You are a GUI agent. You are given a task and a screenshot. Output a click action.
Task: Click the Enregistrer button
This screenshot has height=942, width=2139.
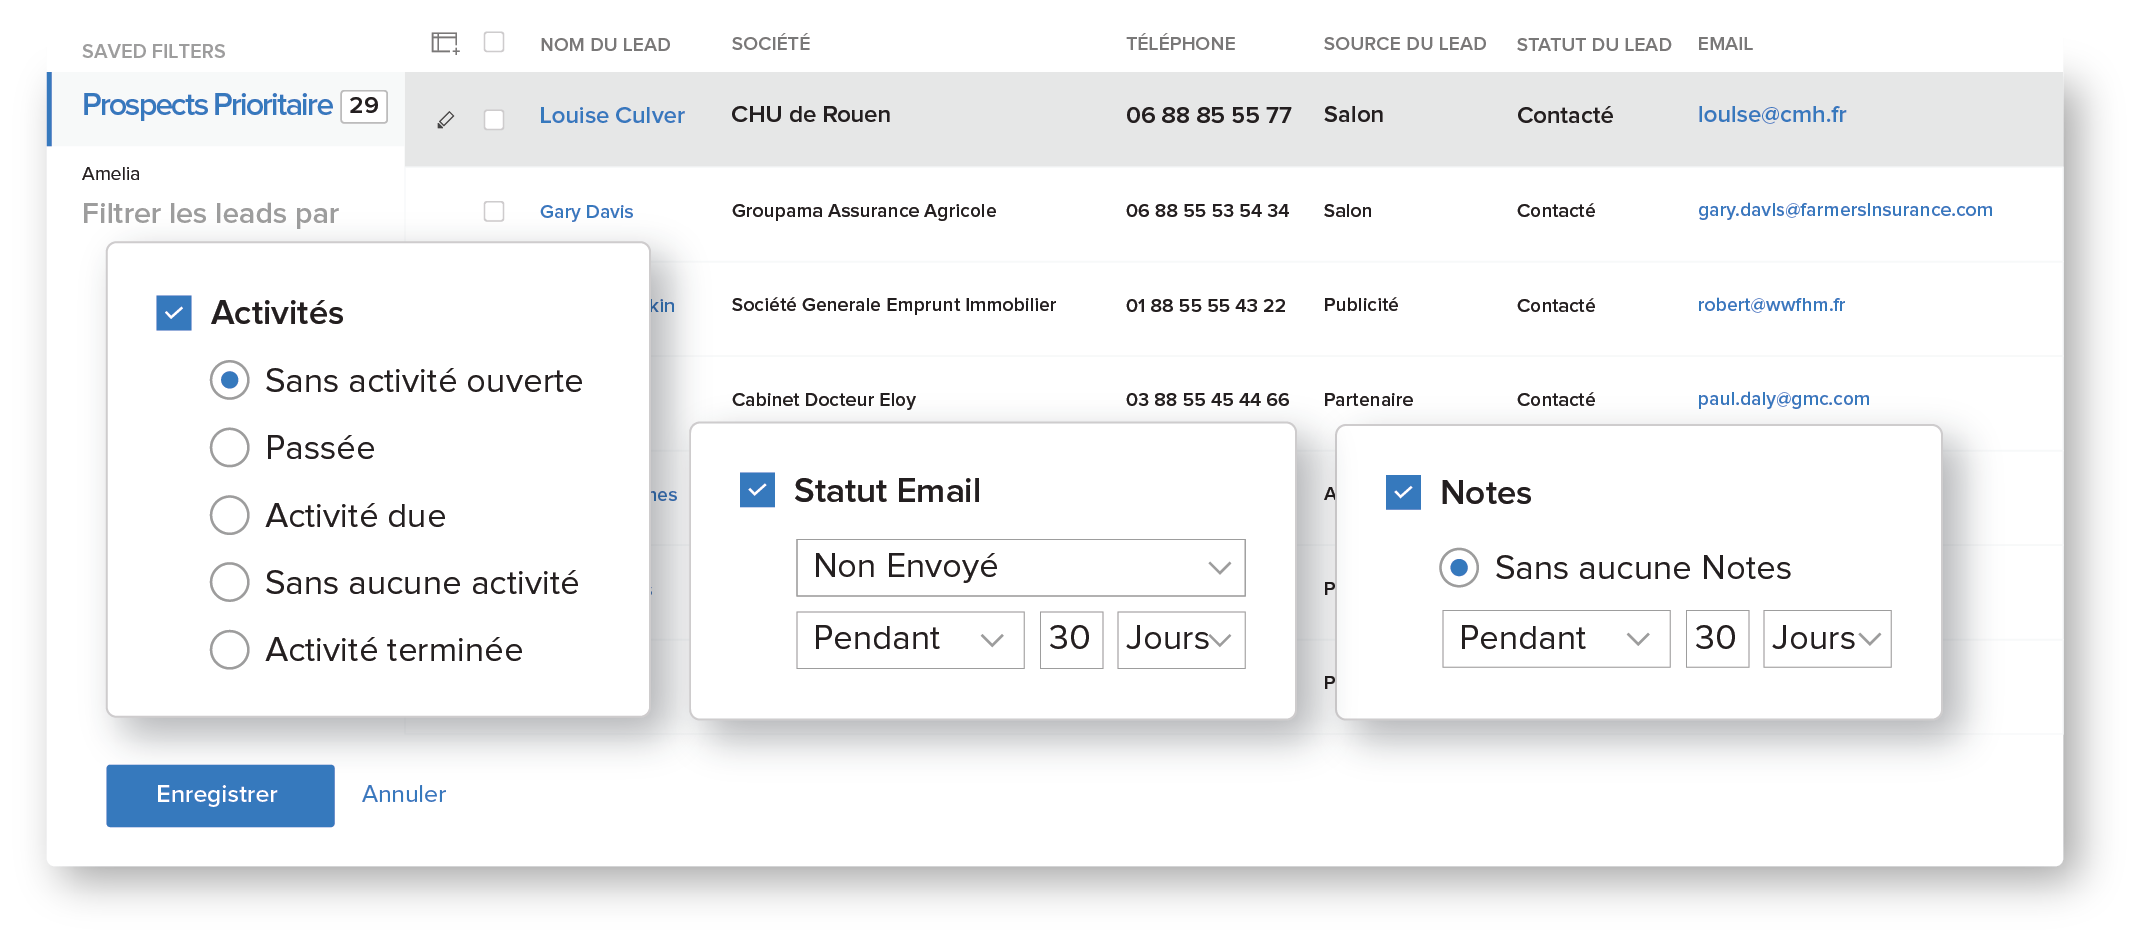pyautogui.click(x=220, y=795)
